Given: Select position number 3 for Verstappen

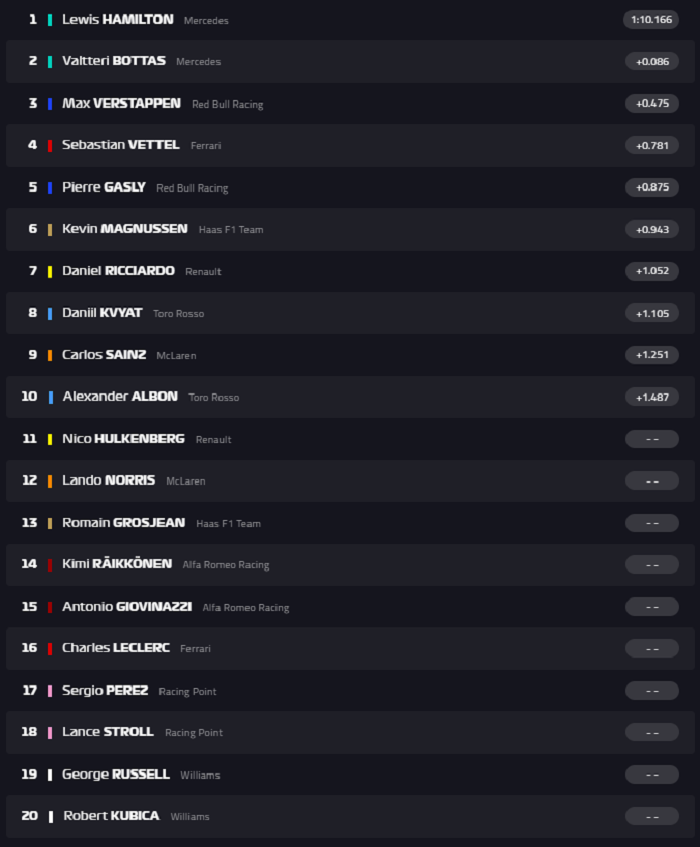Looking at the screenshot, I should pos(31,102).
